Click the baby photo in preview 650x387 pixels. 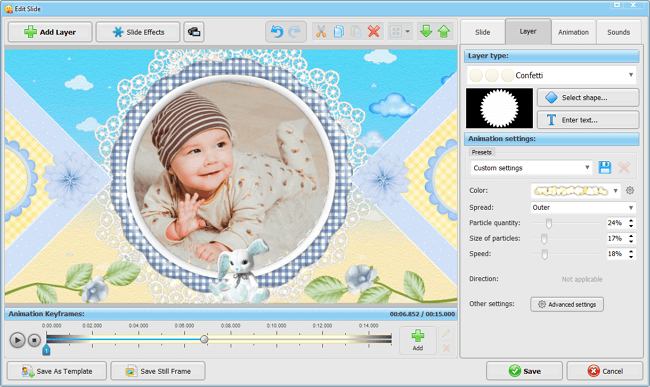tap(230, 176)
